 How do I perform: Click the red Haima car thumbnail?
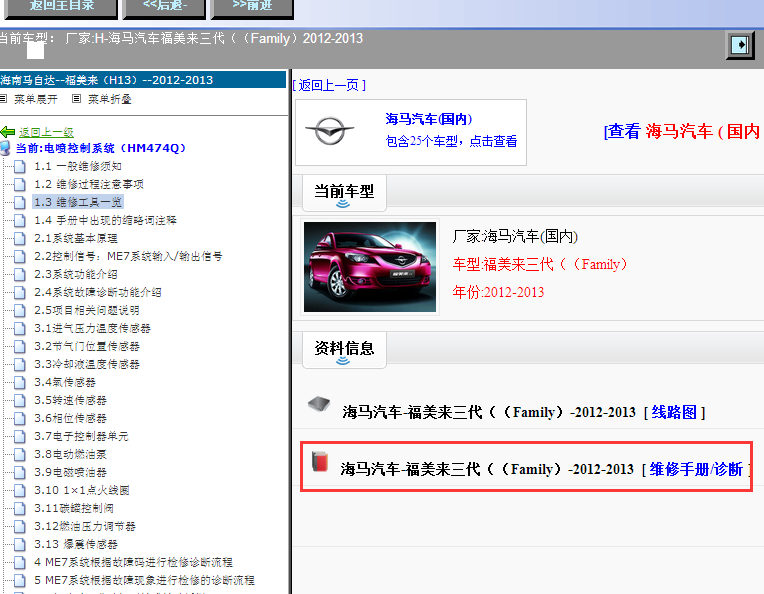tap(370, 267)
